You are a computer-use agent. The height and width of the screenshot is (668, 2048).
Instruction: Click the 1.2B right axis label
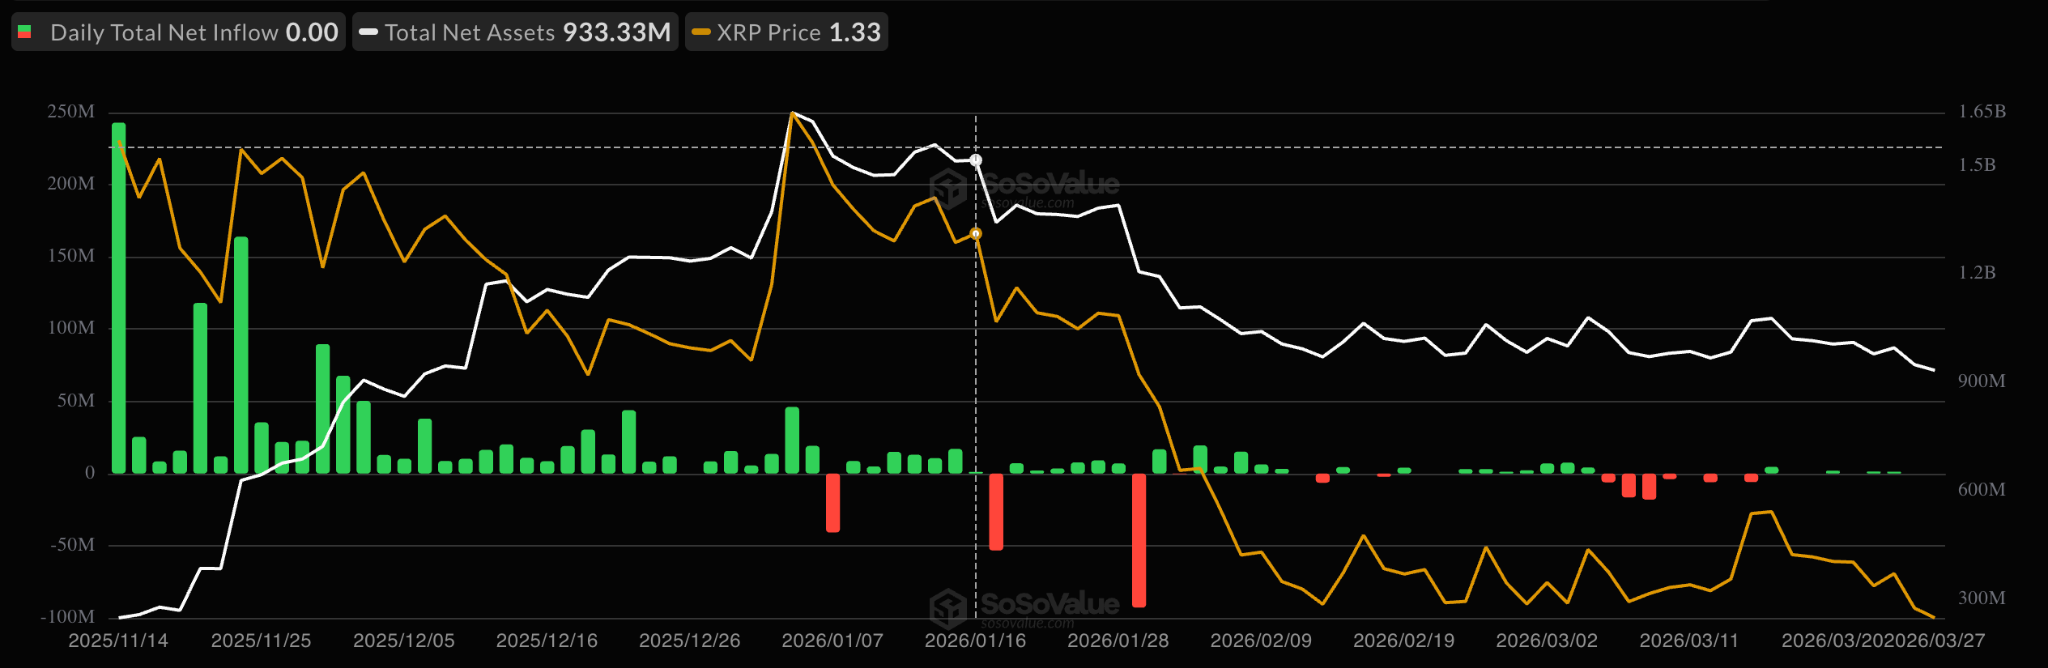[x=1977, y=273]
